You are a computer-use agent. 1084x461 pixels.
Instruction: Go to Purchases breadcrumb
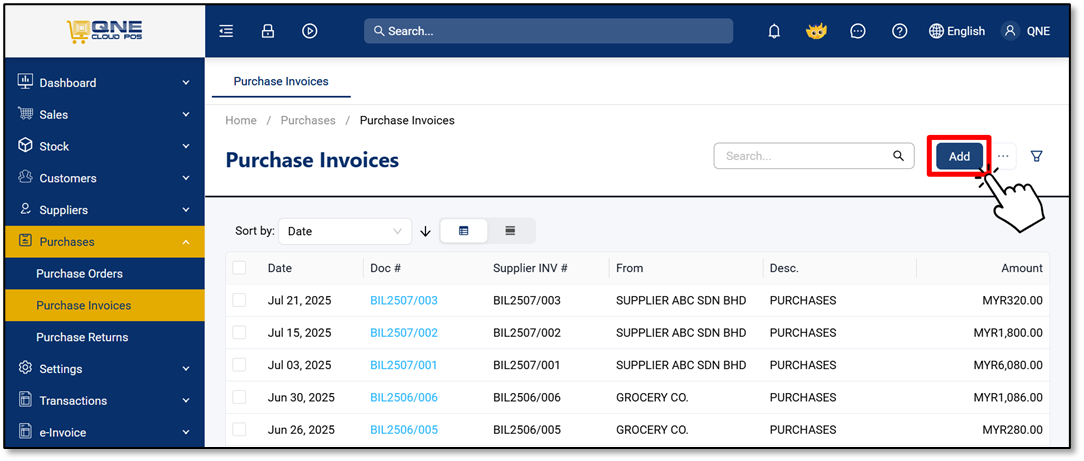308,120
